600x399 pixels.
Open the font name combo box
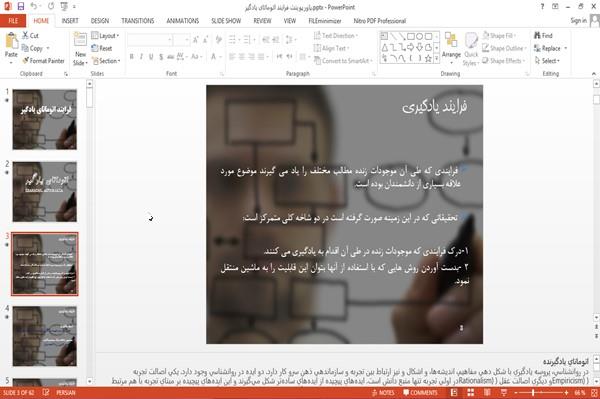pyautogui.click(x=149, y=40)
